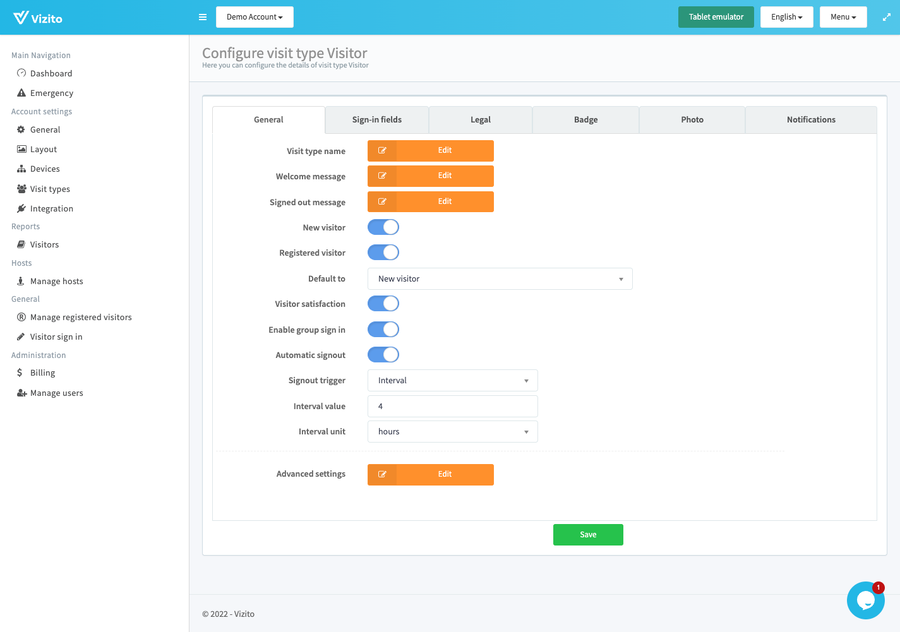Open the chat support bubble
The image size is (900, 632).
(x=865, y=600)
